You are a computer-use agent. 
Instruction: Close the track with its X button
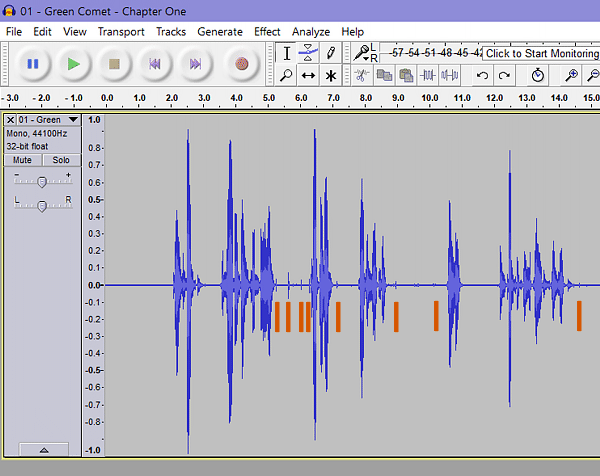coord(10,120)
